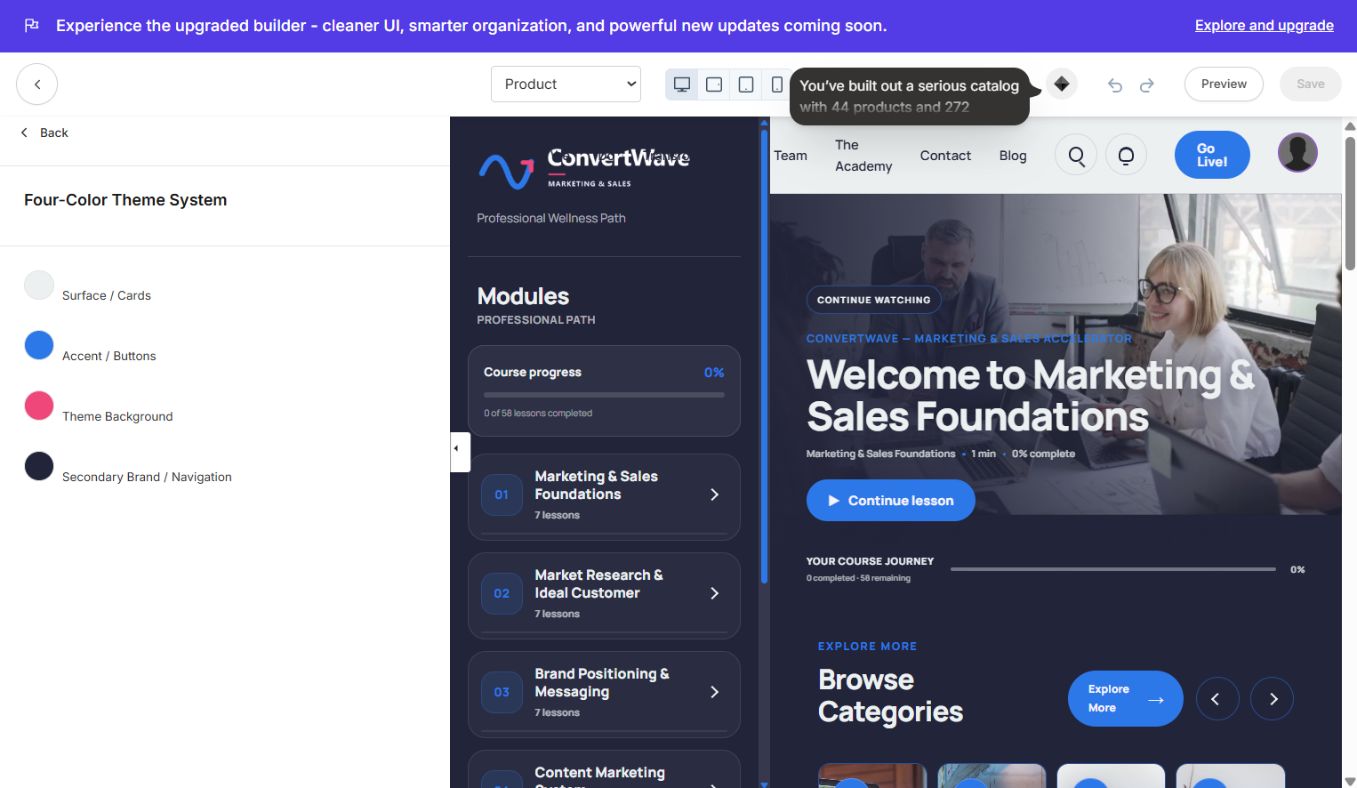Click the '0 of 58 lessons completed' text

538,413
